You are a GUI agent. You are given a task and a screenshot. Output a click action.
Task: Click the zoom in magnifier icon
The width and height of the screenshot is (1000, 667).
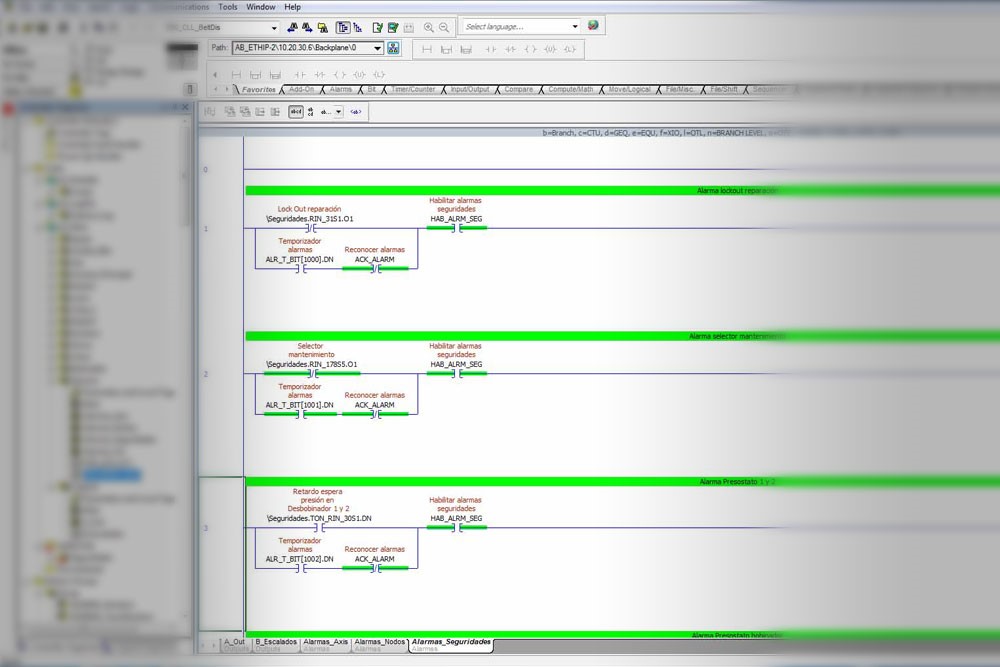coord(429,27)
